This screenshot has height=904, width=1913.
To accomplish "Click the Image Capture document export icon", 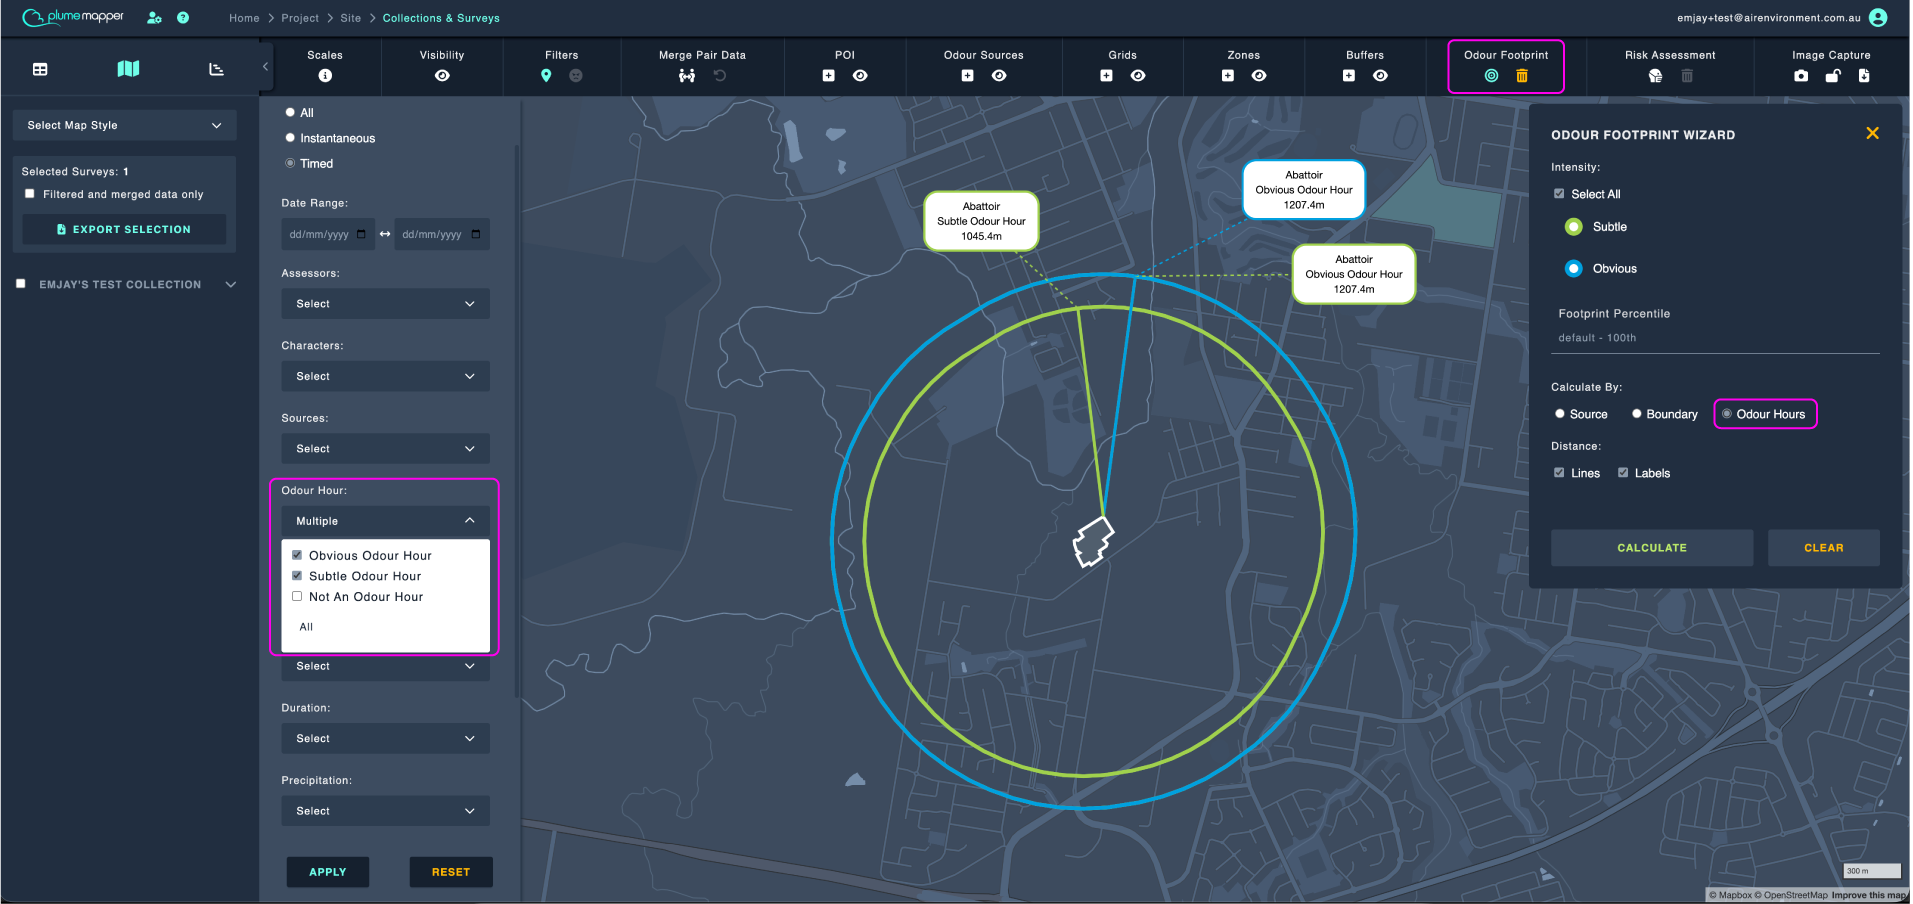I will point(1864,76).
